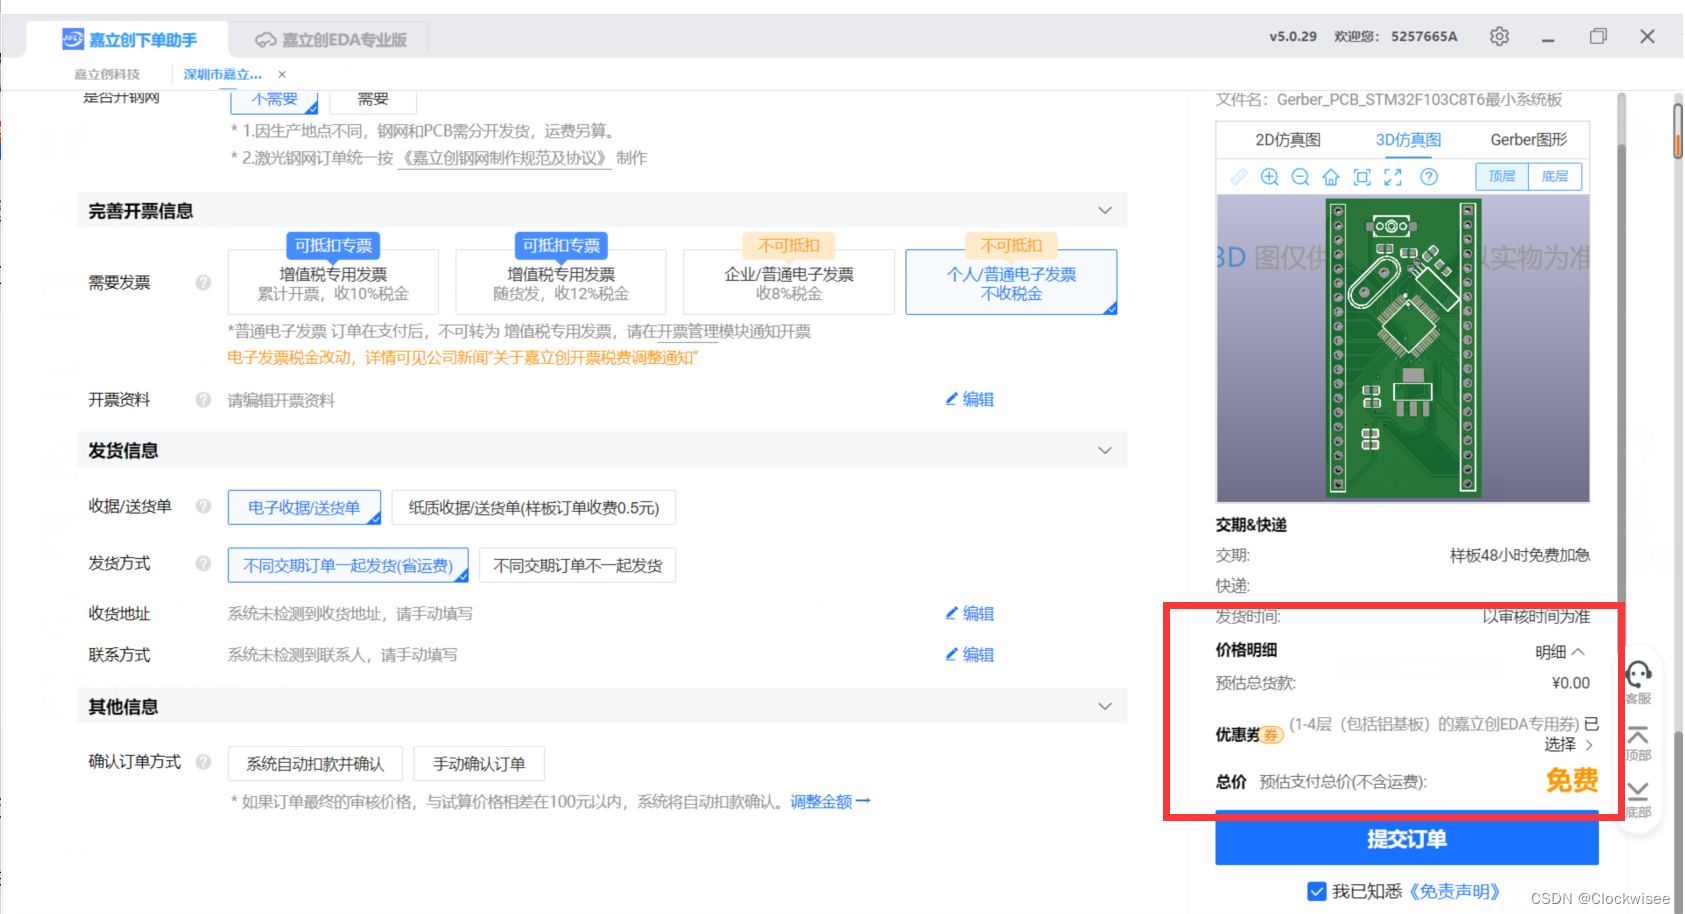Click the 提交订单 submit button
The height and width of the screenshot is (914, 1685).
[1406, 839]
